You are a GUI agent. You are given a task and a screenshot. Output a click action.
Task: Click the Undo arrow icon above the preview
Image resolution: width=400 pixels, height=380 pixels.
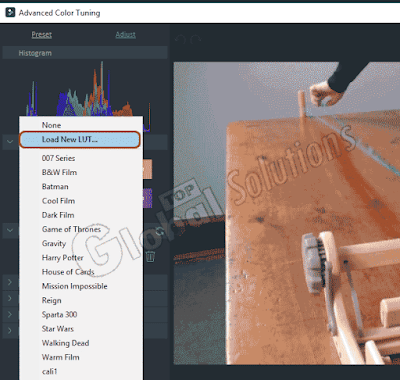tap(180, 40)
